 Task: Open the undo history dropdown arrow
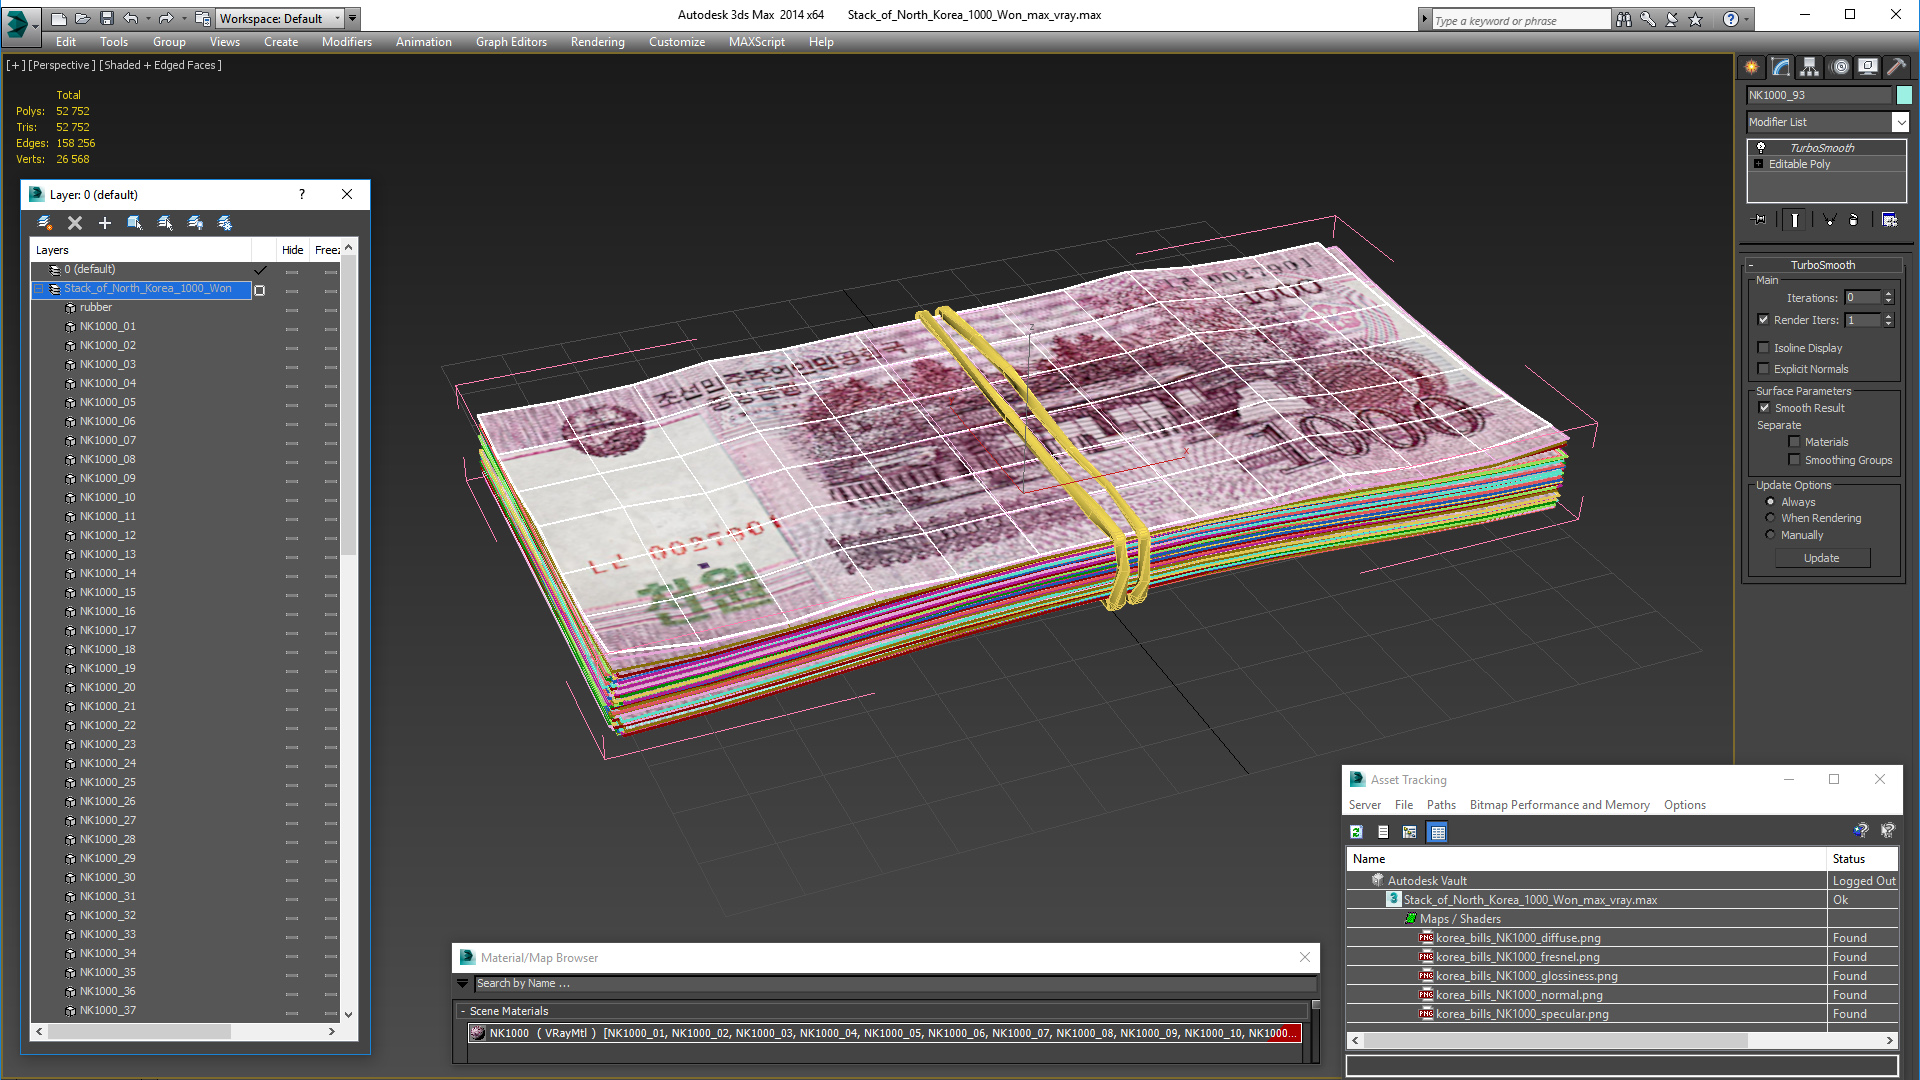[x=149, y=18]
